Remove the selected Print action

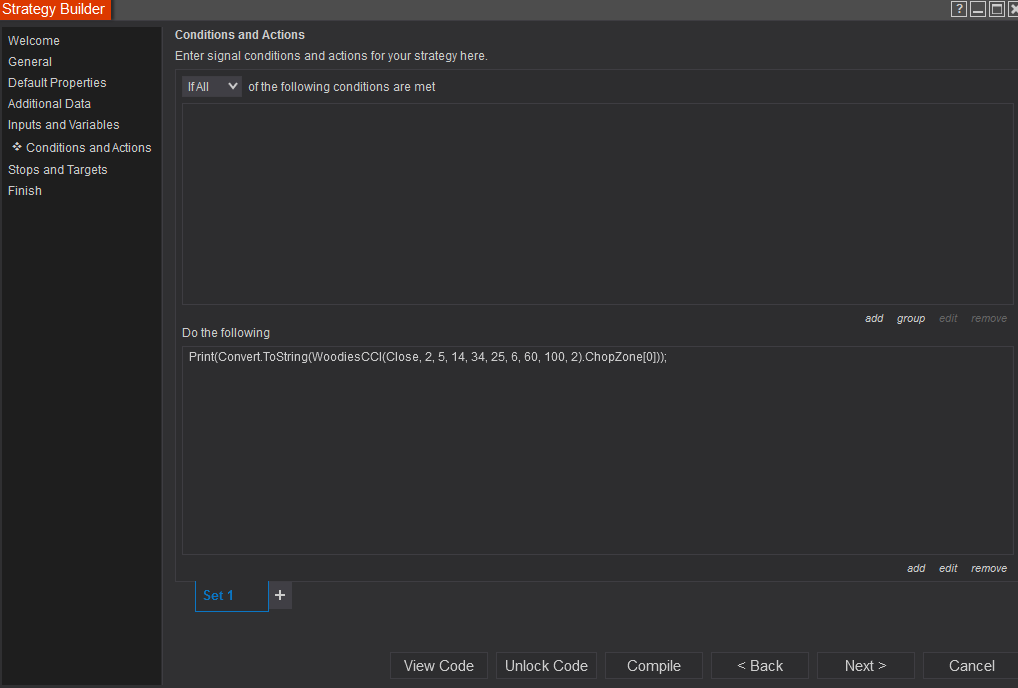[x=988, y=569]
